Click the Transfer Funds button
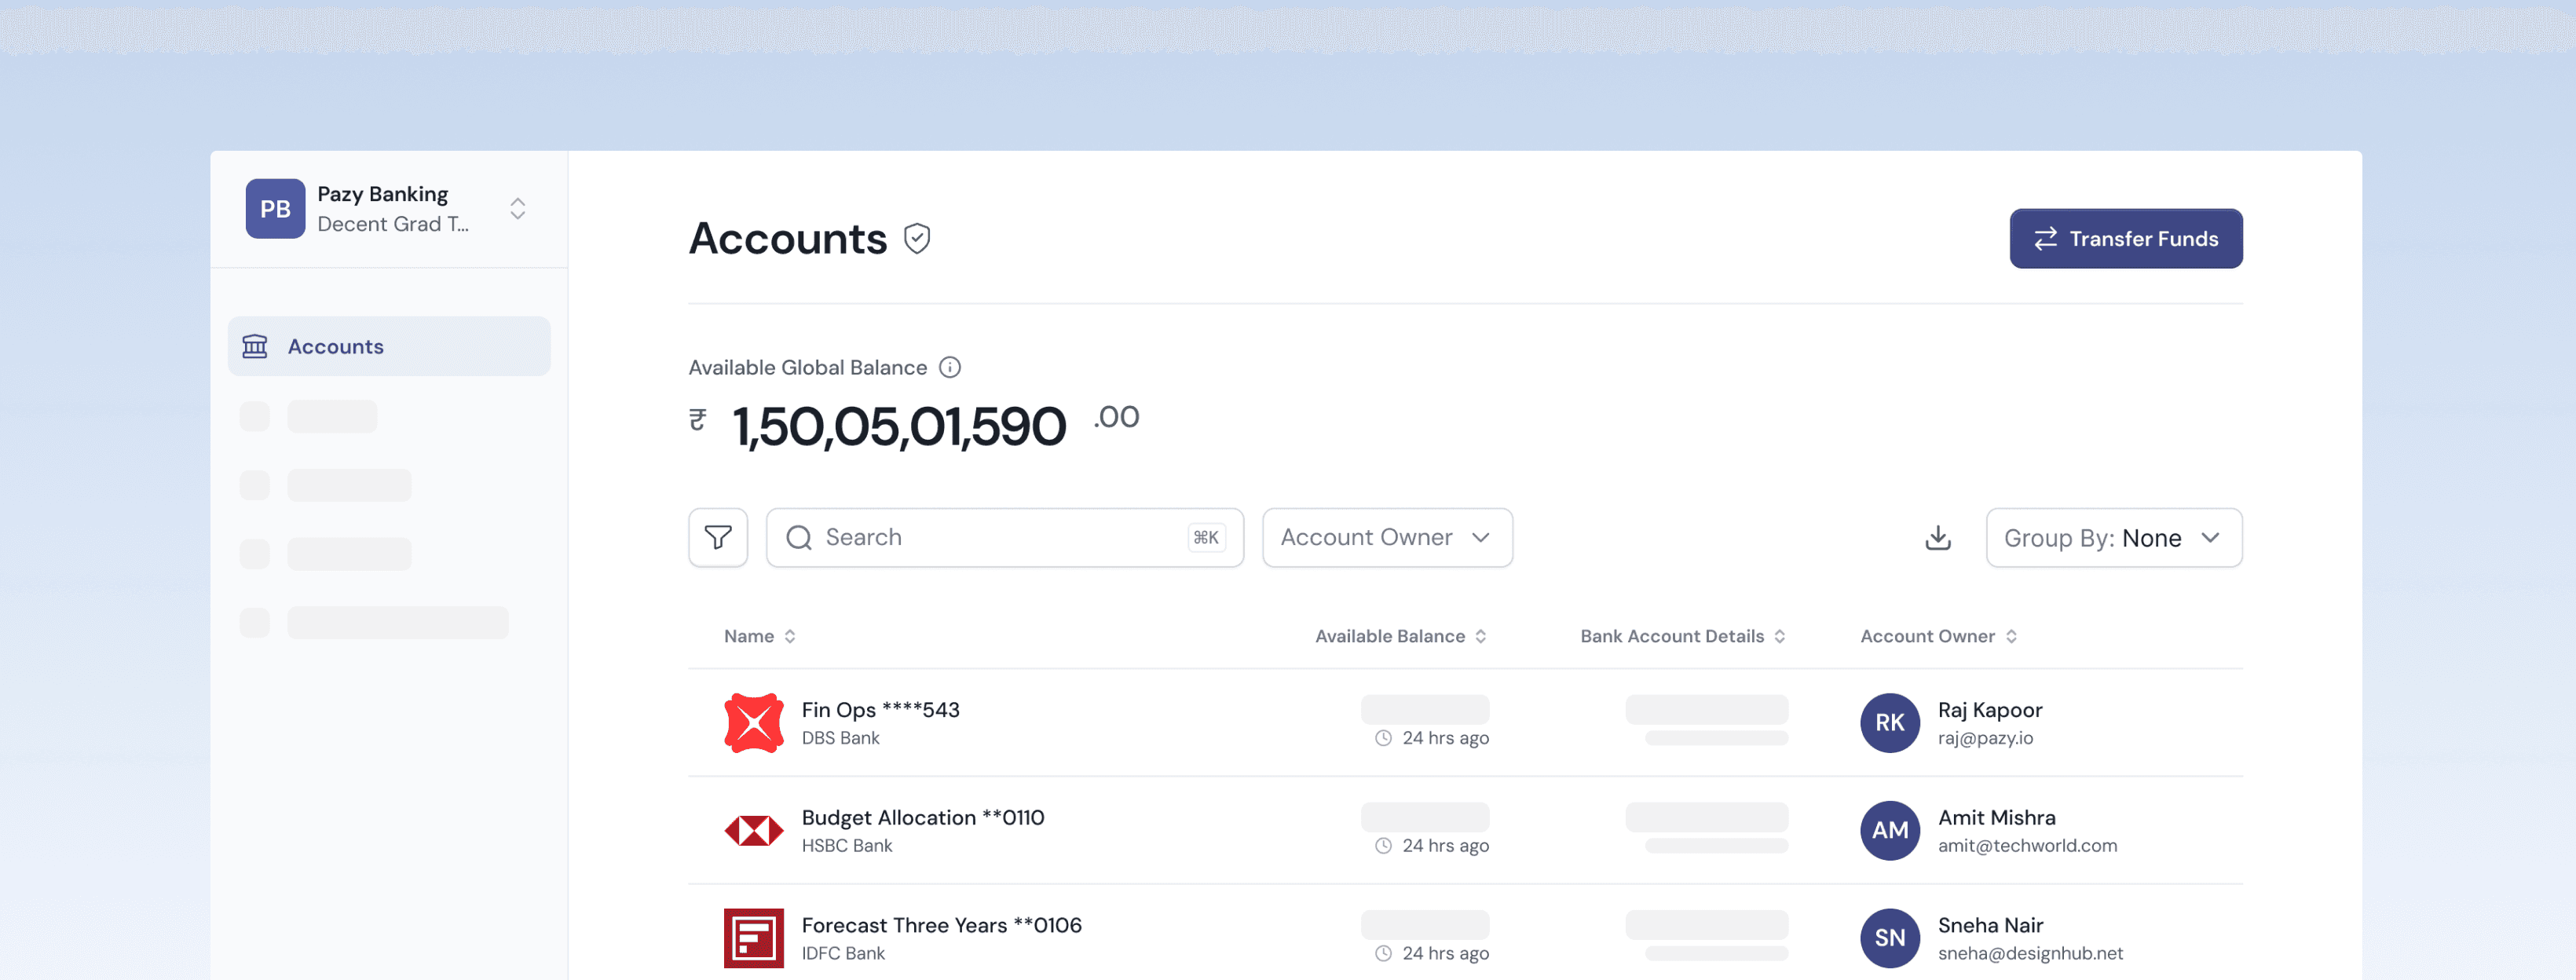 coord(2126,238)
